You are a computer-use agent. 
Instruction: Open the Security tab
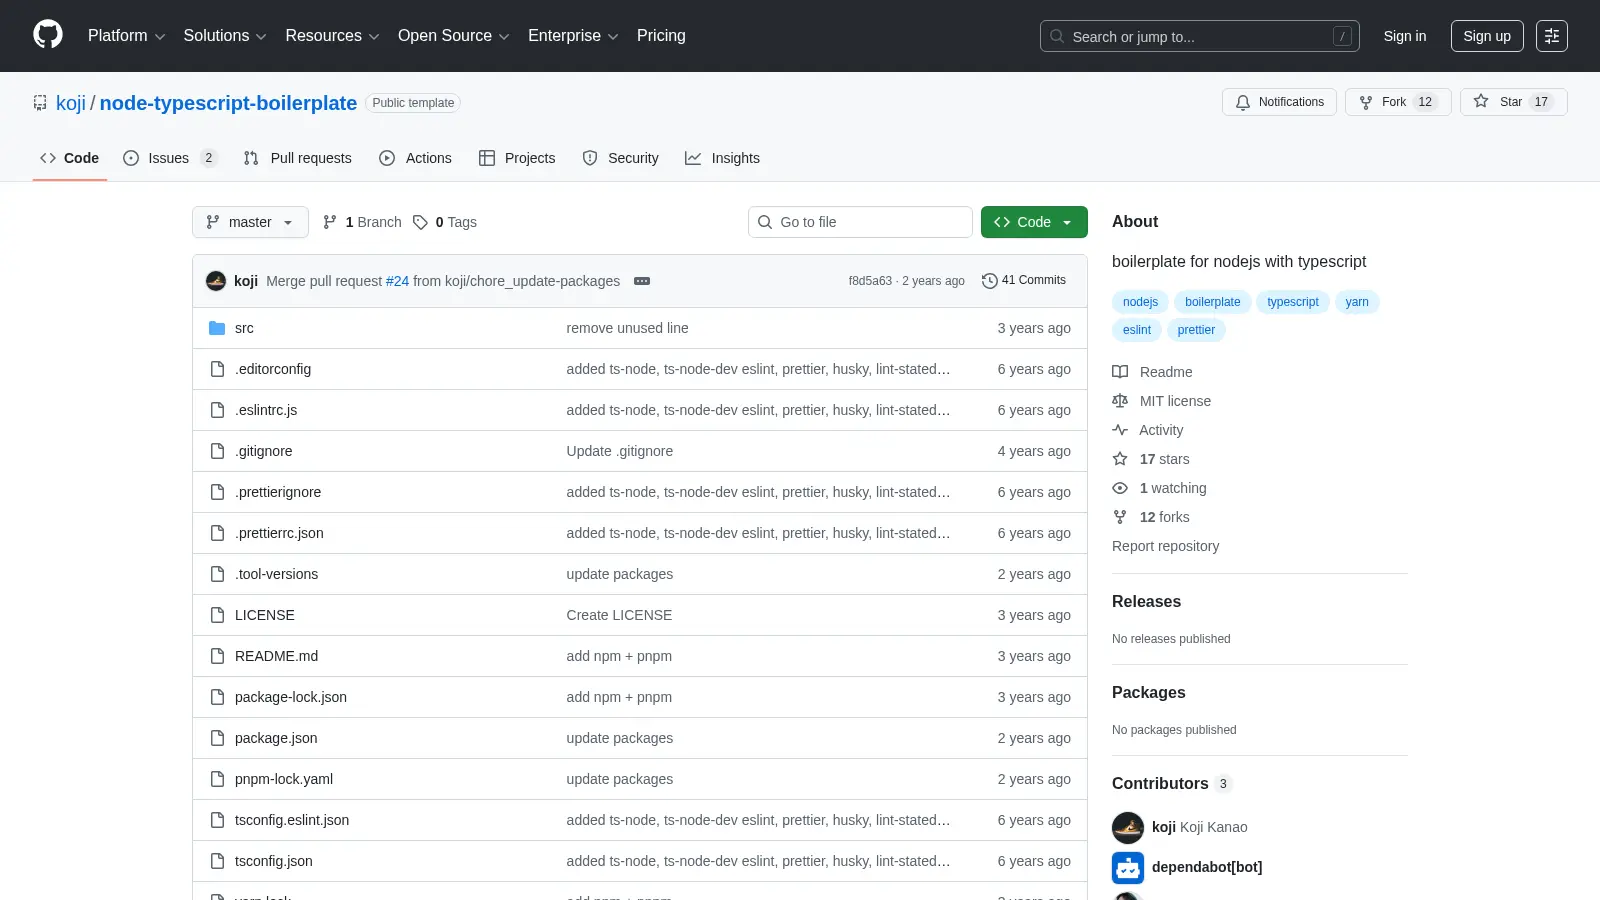point(620,158)
